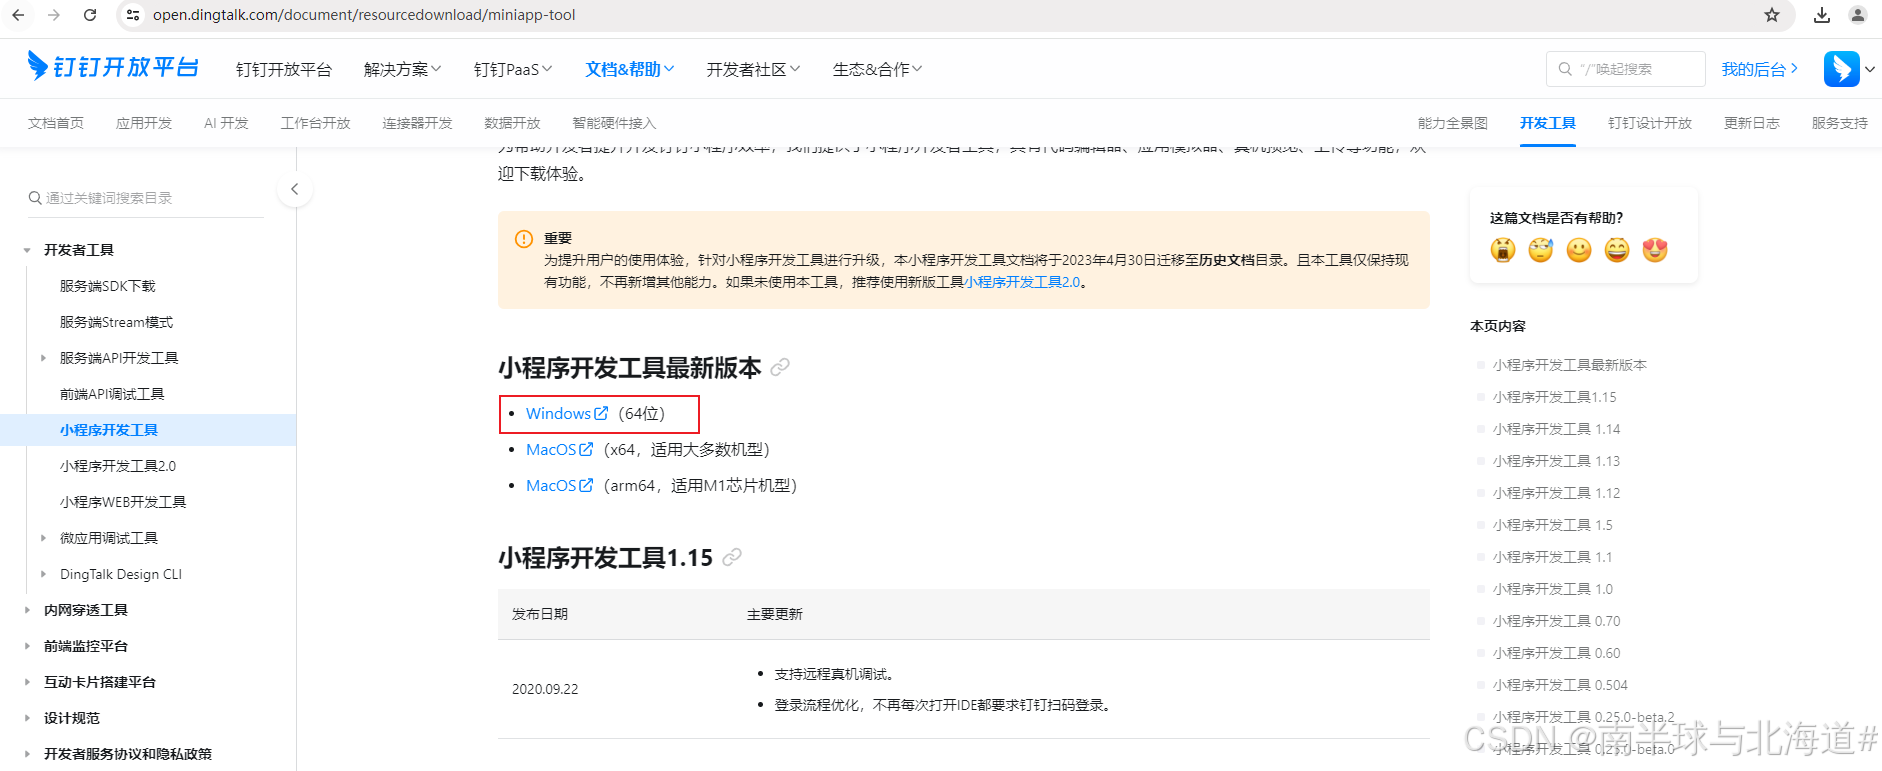Screen dimensions: 1882x771
Task: Open 前端API调试工具 in the sidebar
Action: click(x=112, y=394)
